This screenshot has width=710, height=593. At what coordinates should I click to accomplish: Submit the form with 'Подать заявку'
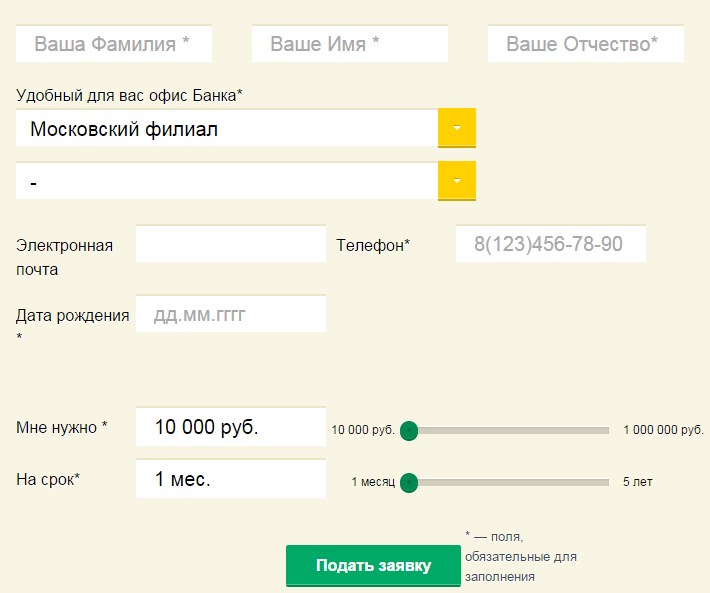tap(373, 566)
